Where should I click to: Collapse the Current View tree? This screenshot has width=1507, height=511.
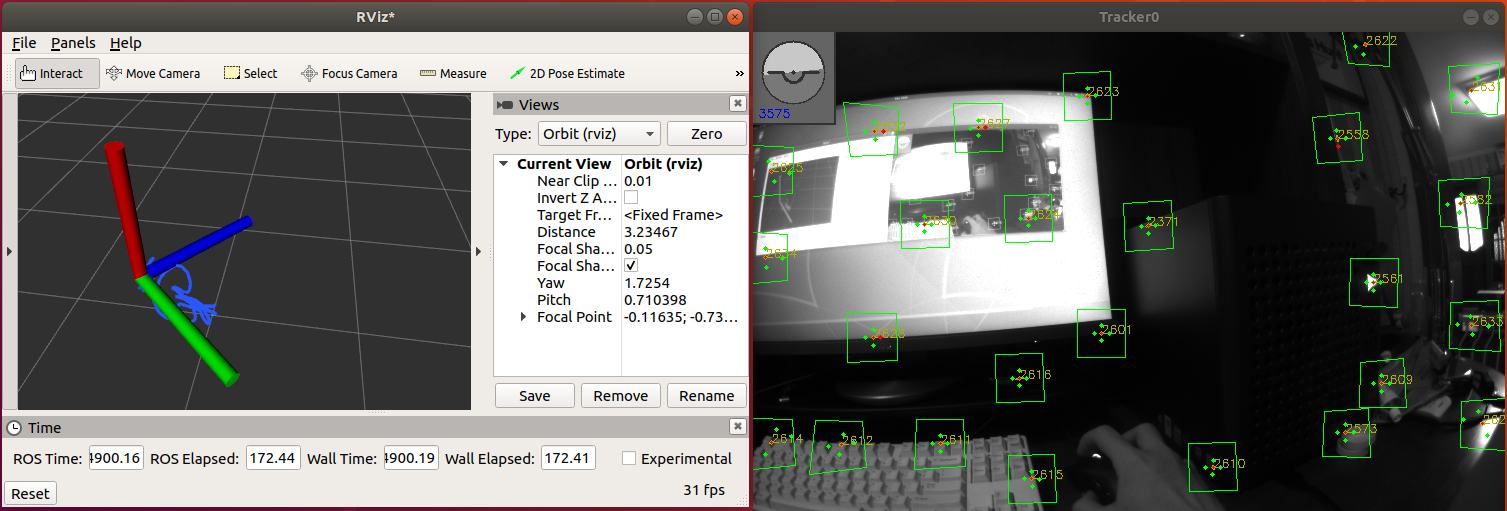click(504, 164)
